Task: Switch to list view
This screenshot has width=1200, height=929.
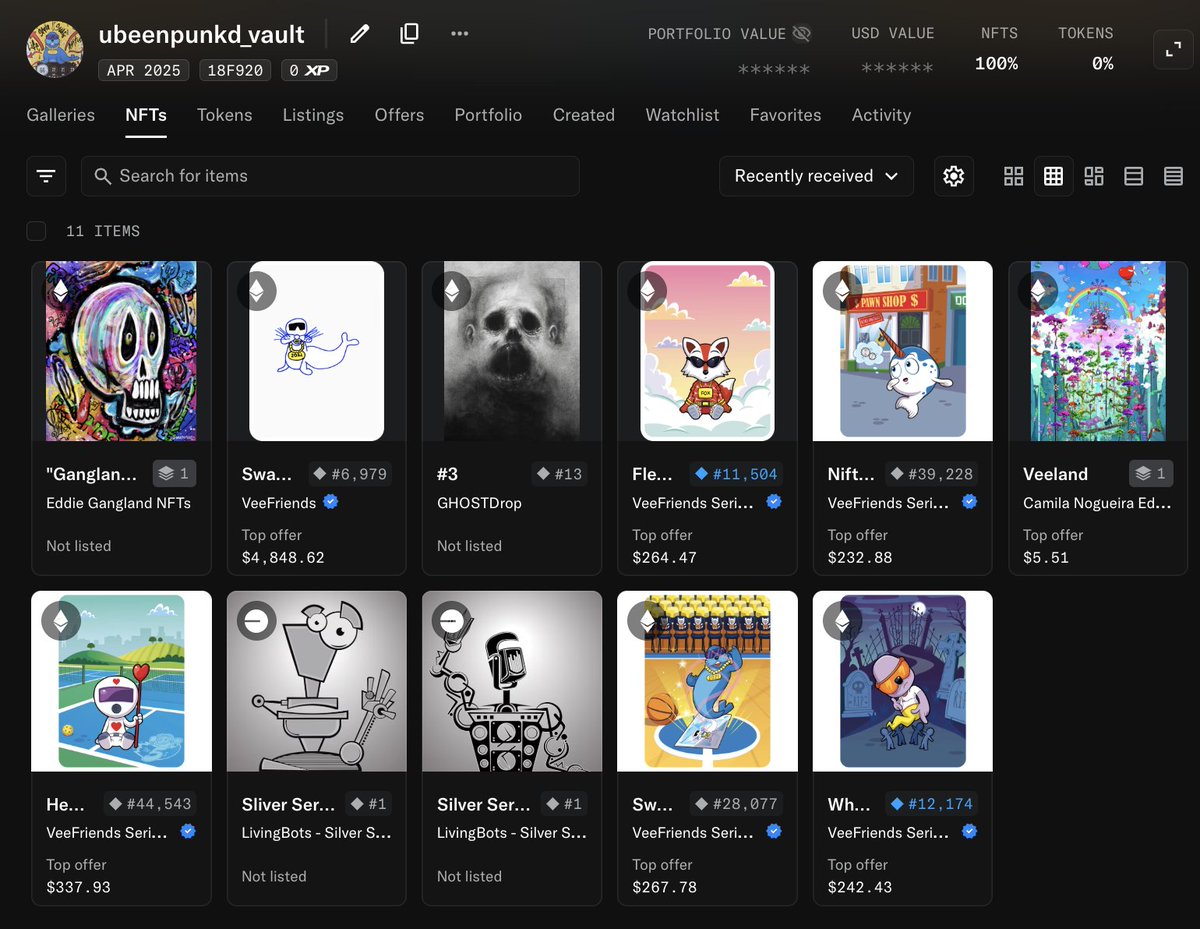Action: [1134, 176]
